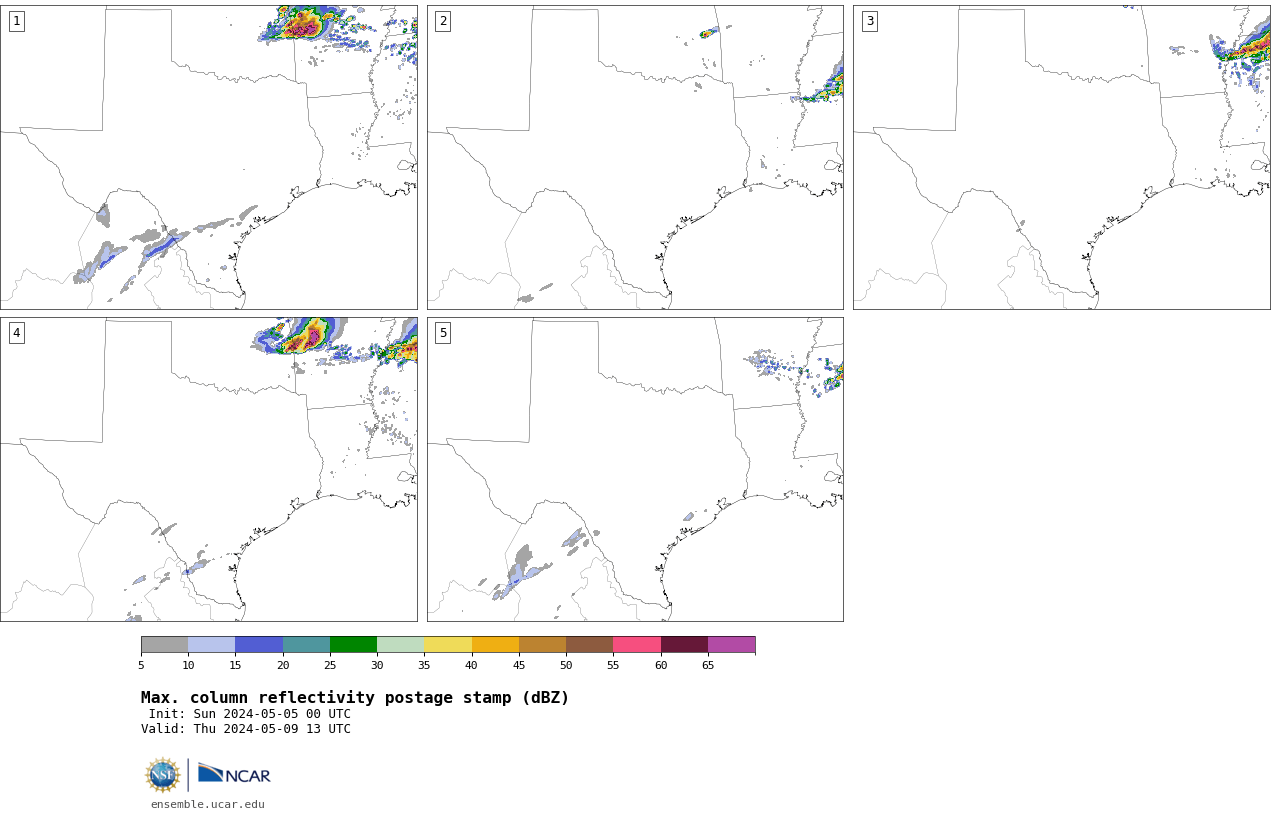Click the blue 15-20 dBZ swatch
Image resolution: width=1280 pixels, height=815 pixels.
point(259,644)
